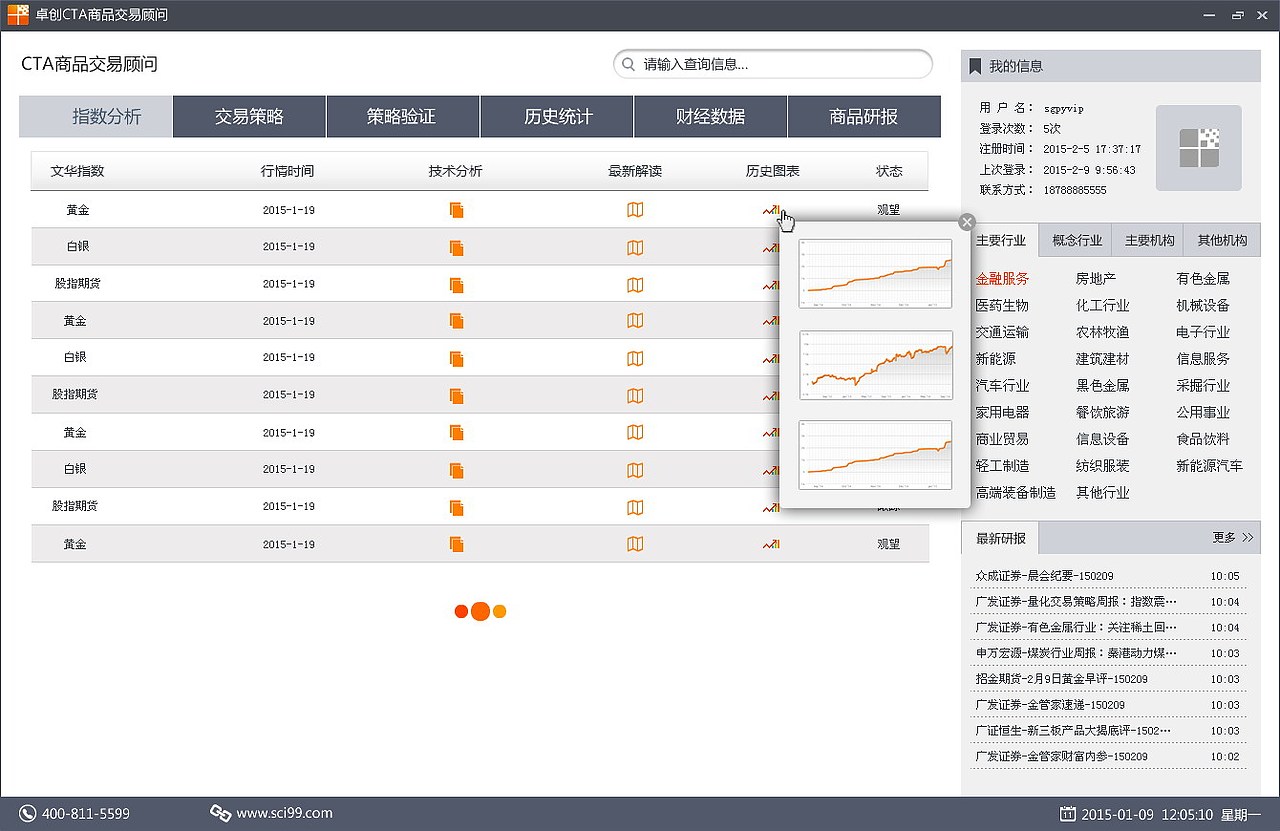The width and height of the screenshot is (1280, 831).
Task: Click the middle chart thumbnail in the popup
Action: point(875,368)
